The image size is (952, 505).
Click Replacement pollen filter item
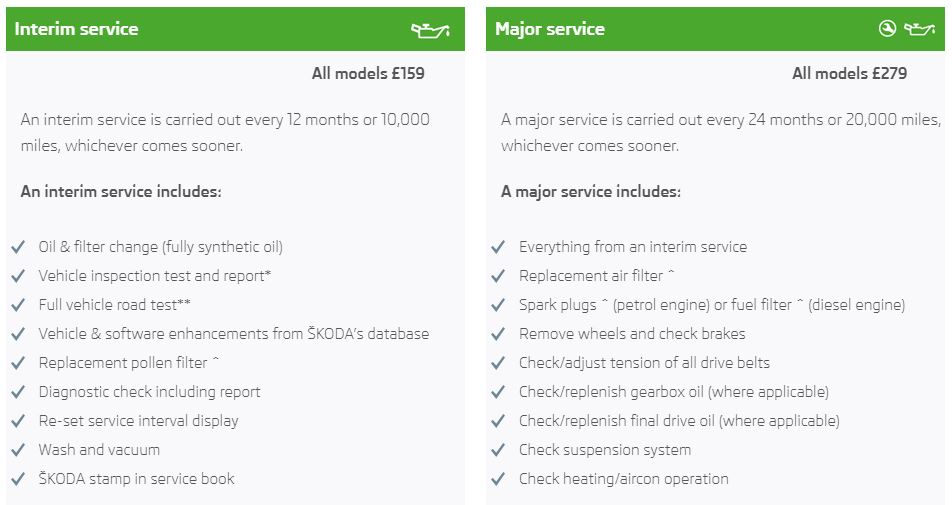click(x=129, y=363)
